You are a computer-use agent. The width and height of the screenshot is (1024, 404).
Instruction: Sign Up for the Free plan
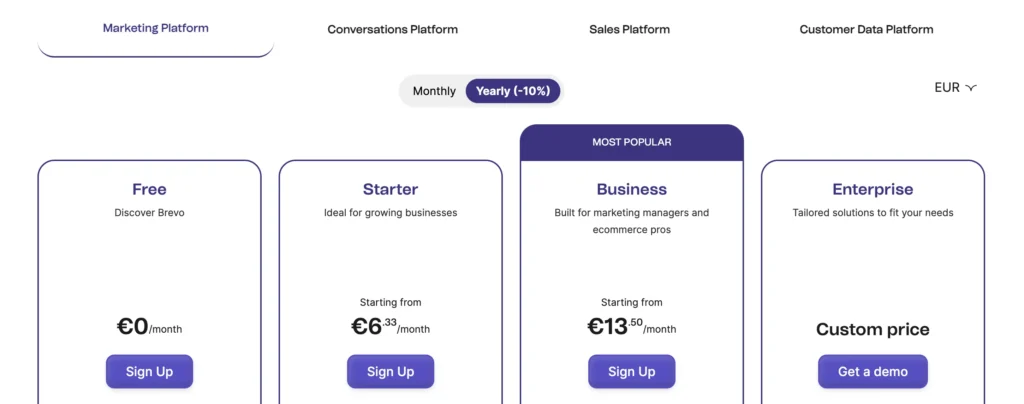pos(149,371)
